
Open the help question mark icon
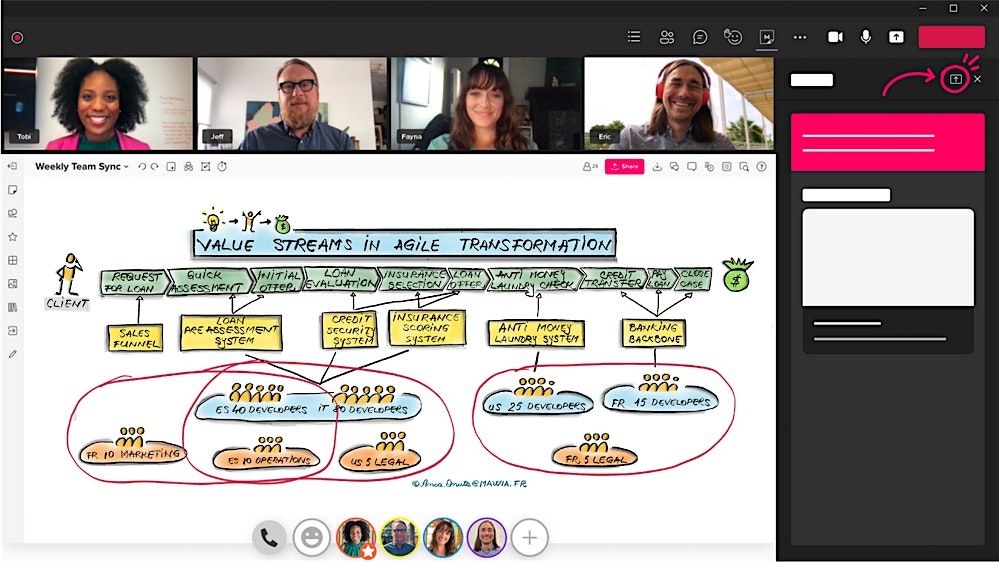pos(761,167)
